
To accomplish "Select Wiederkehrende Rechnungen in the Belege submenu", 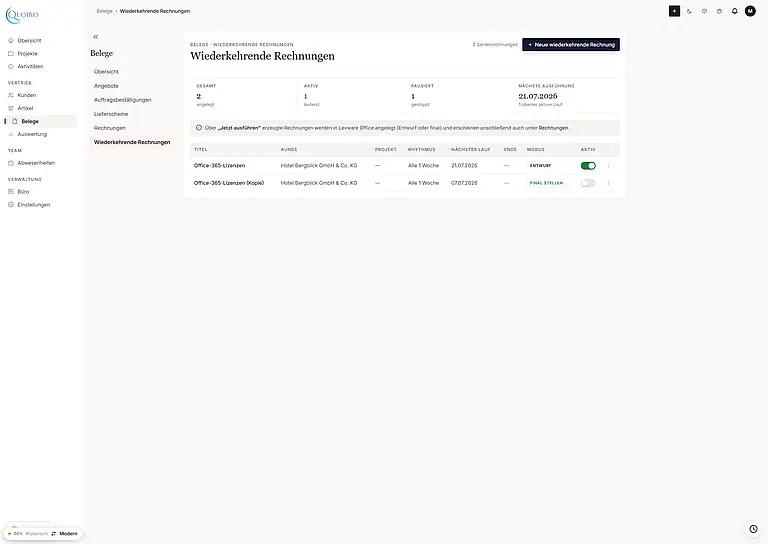I will (132, 142).
